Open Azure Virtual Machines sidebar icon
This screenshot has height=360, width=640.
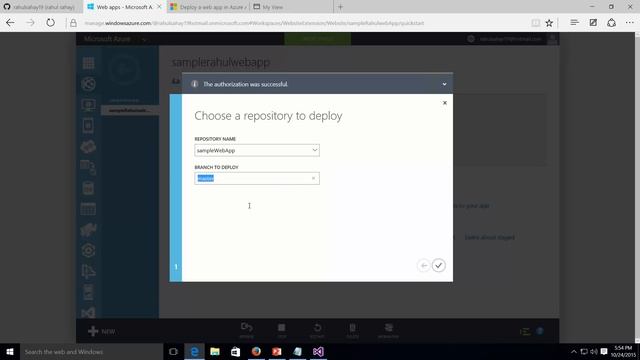pyautogui.click(x=88, y=105)
